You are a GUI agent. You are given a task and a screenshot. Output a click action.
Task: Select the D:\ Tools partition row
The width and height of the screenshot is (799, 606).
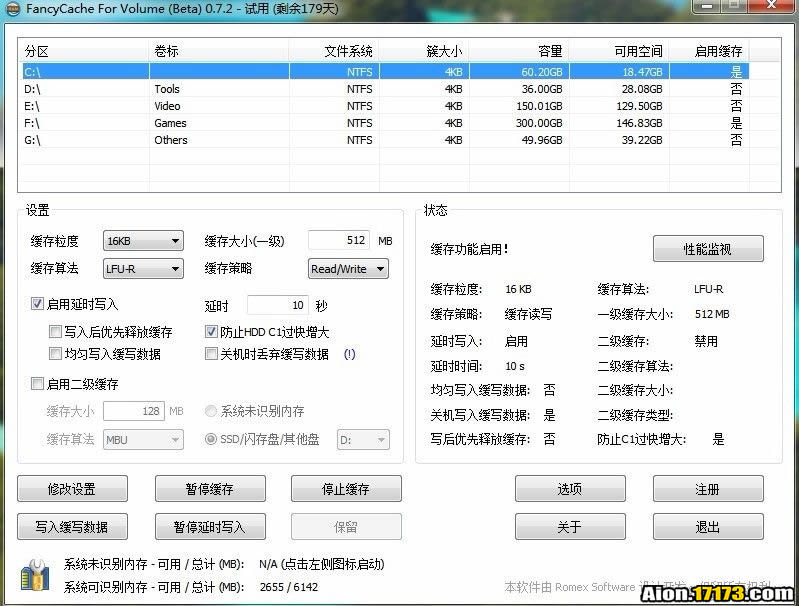click(x=385, y=89)
